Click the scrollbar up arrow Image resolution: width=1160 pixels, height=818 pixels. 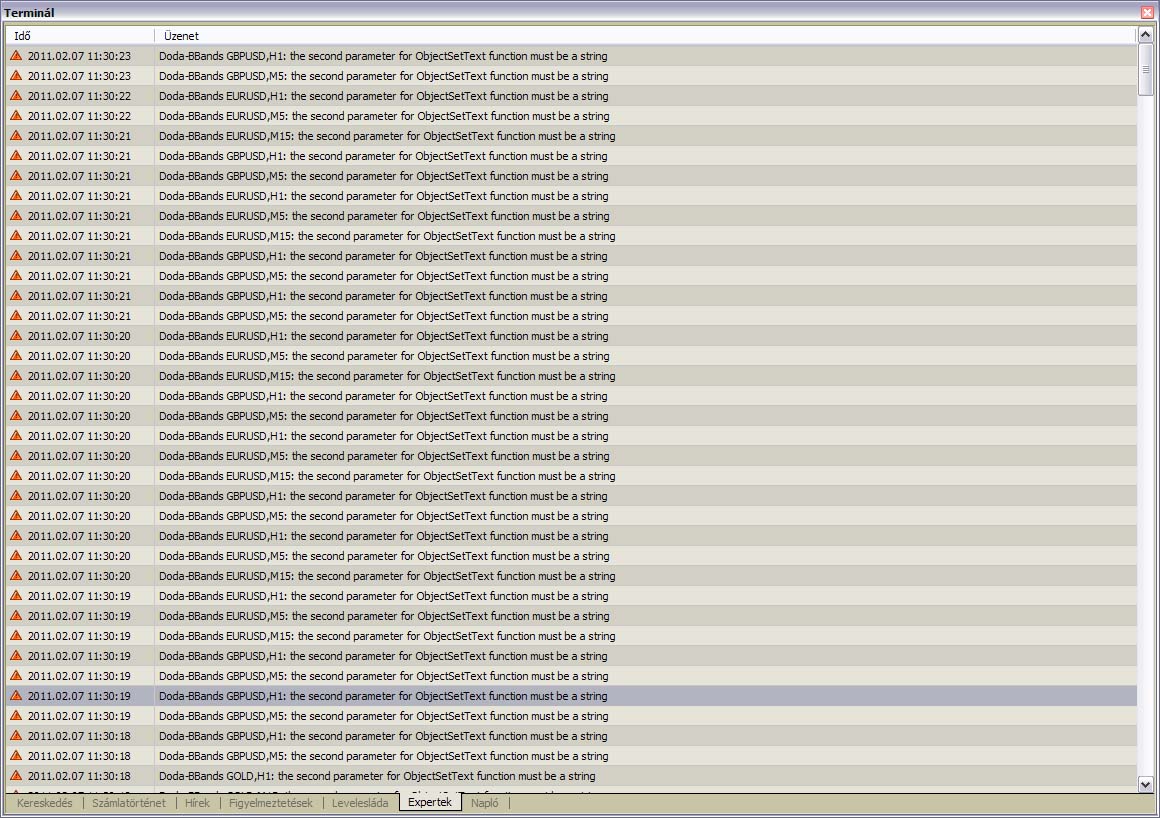click(1146, 35)
